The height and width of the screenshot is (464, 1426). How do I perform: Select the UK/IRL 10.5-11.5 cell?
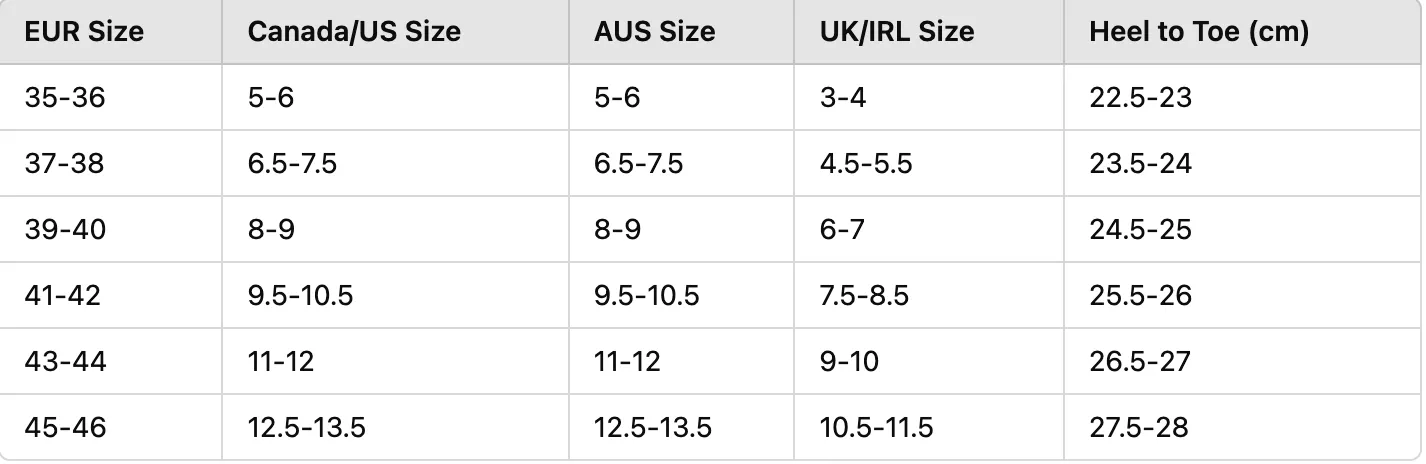pos(930,428)
